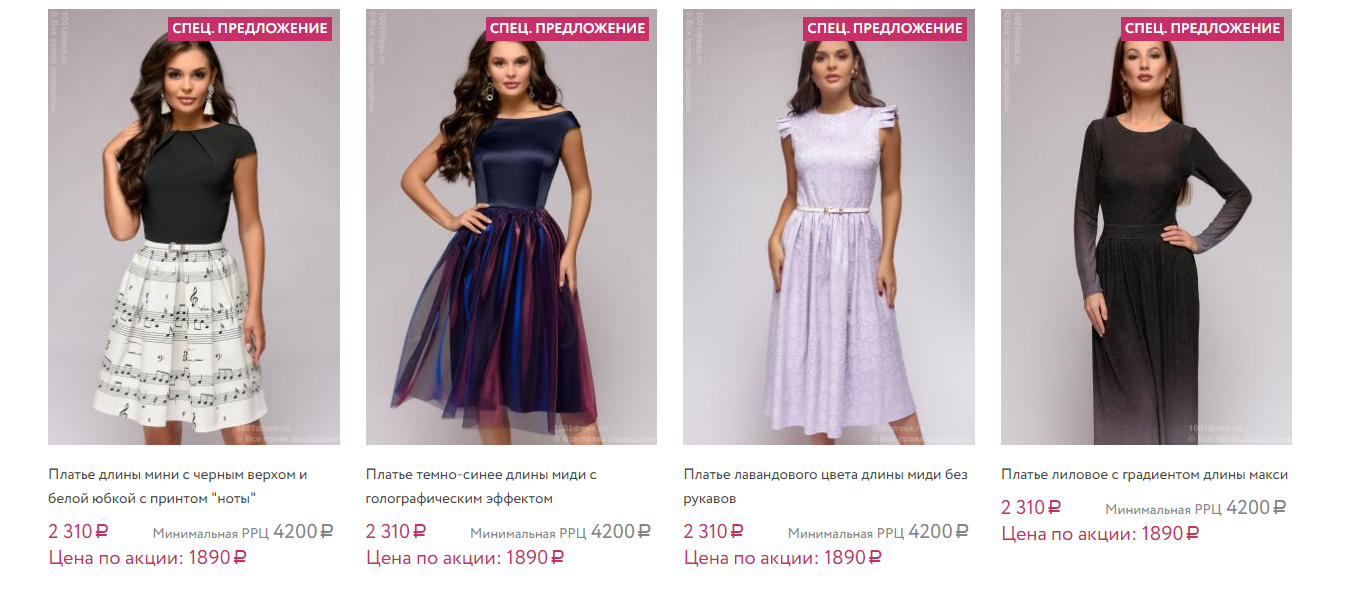Open the black-top music notes dress photo
The width and height of the screenshot is (1349, 590).
(x=194, y=227)
